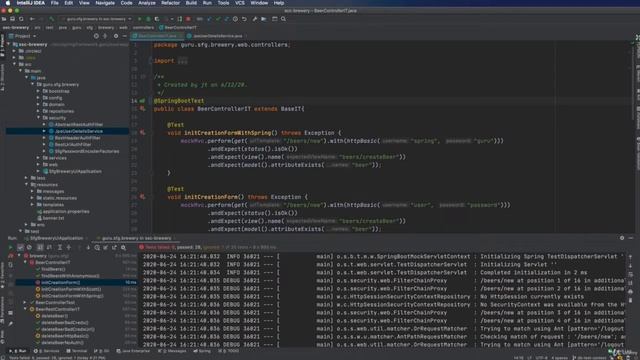The height and width of the screenshot is (360, 640).
Task: Toggle Sort by Duration in test runner
Action: 49,247
